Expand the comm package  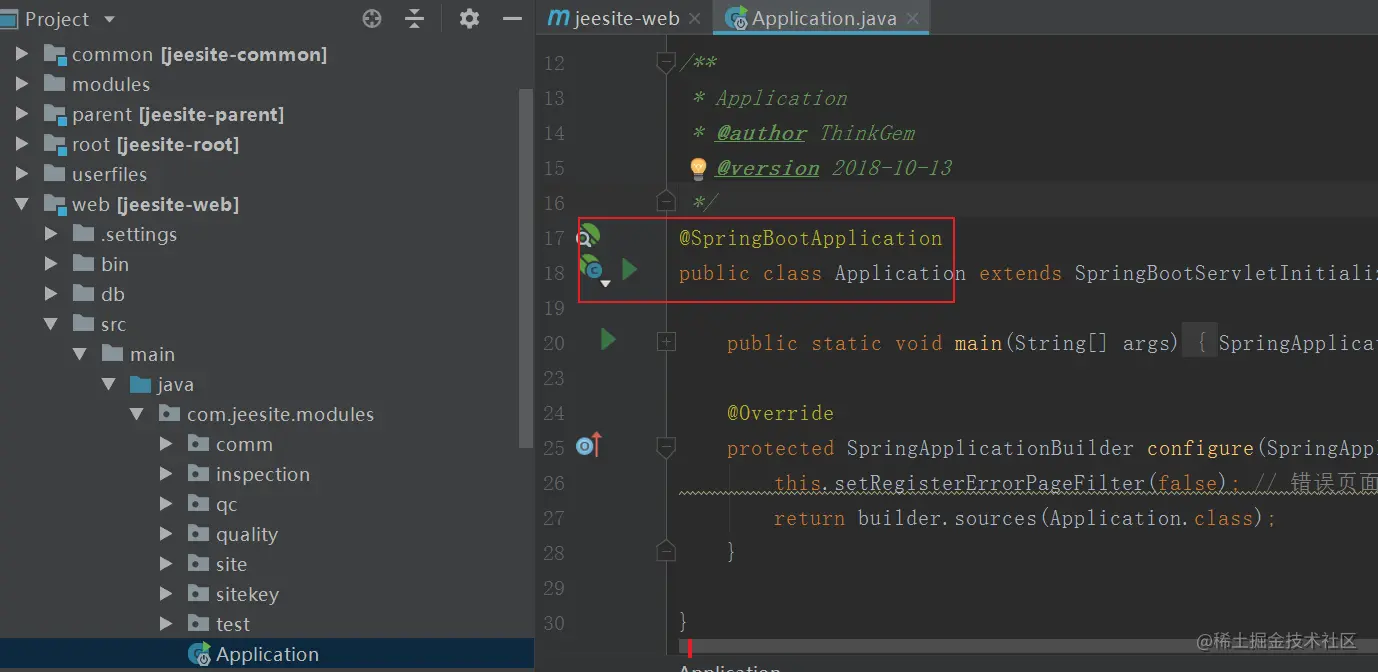tap(166, 444)
